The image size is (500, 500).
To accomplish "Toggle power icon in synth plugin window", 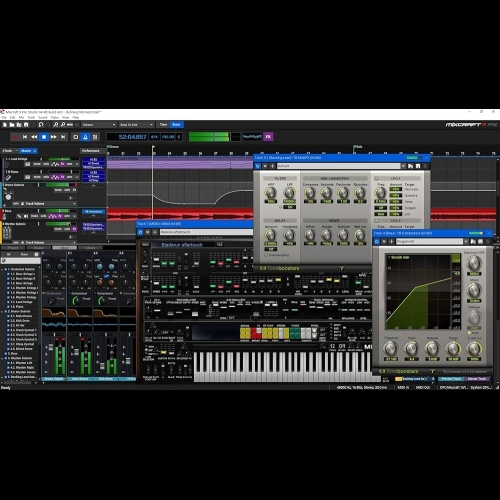I will tap(140, 232).
